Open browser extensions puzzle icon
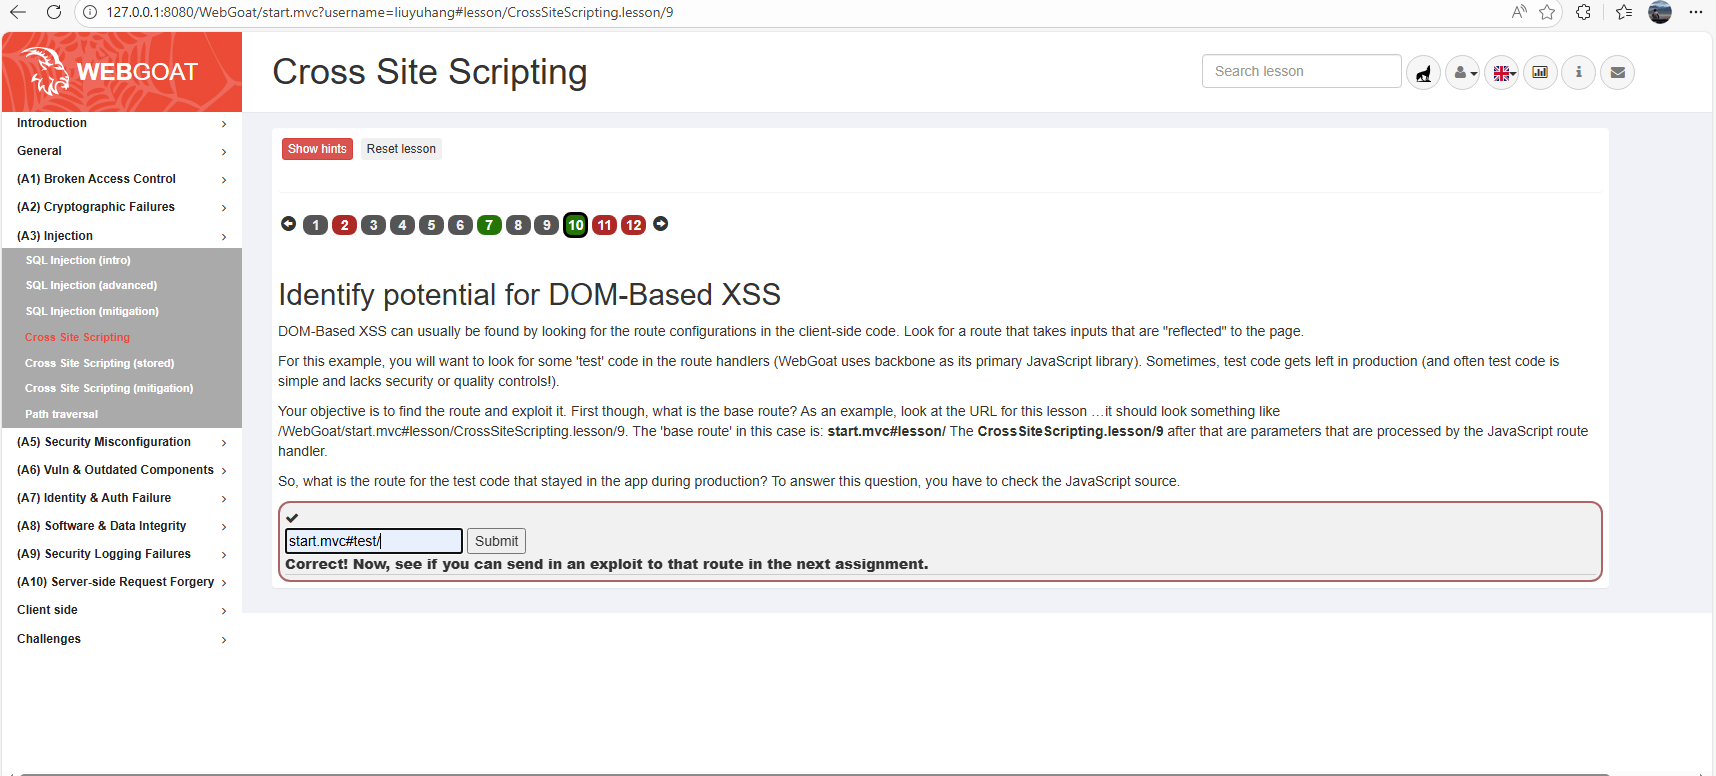The height and width of the screenshot is (776, 1716). (x=1583, y=12)
